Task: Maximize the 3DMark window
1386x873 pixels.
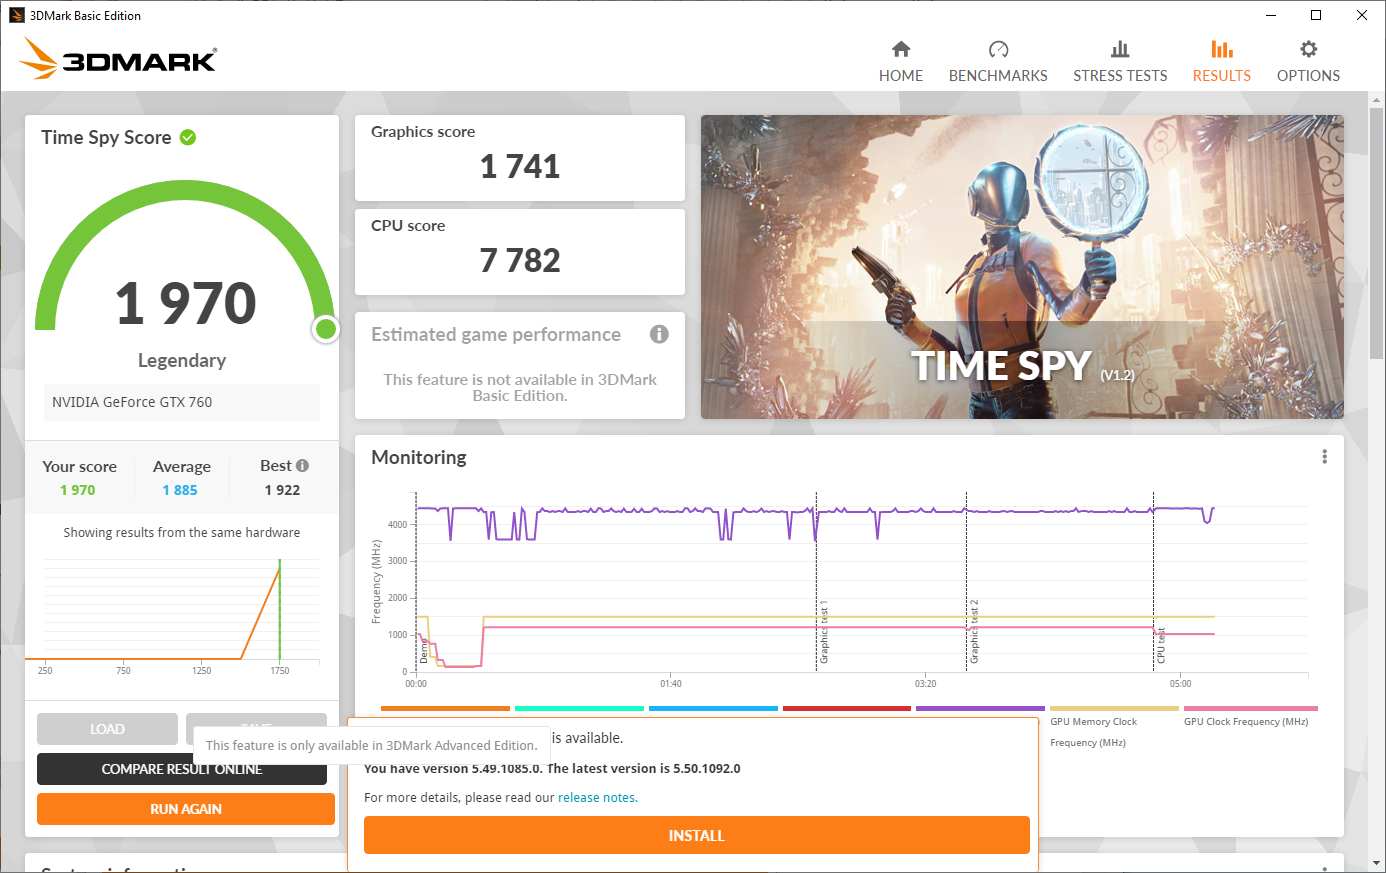Action: click(x=1316, y=15)
